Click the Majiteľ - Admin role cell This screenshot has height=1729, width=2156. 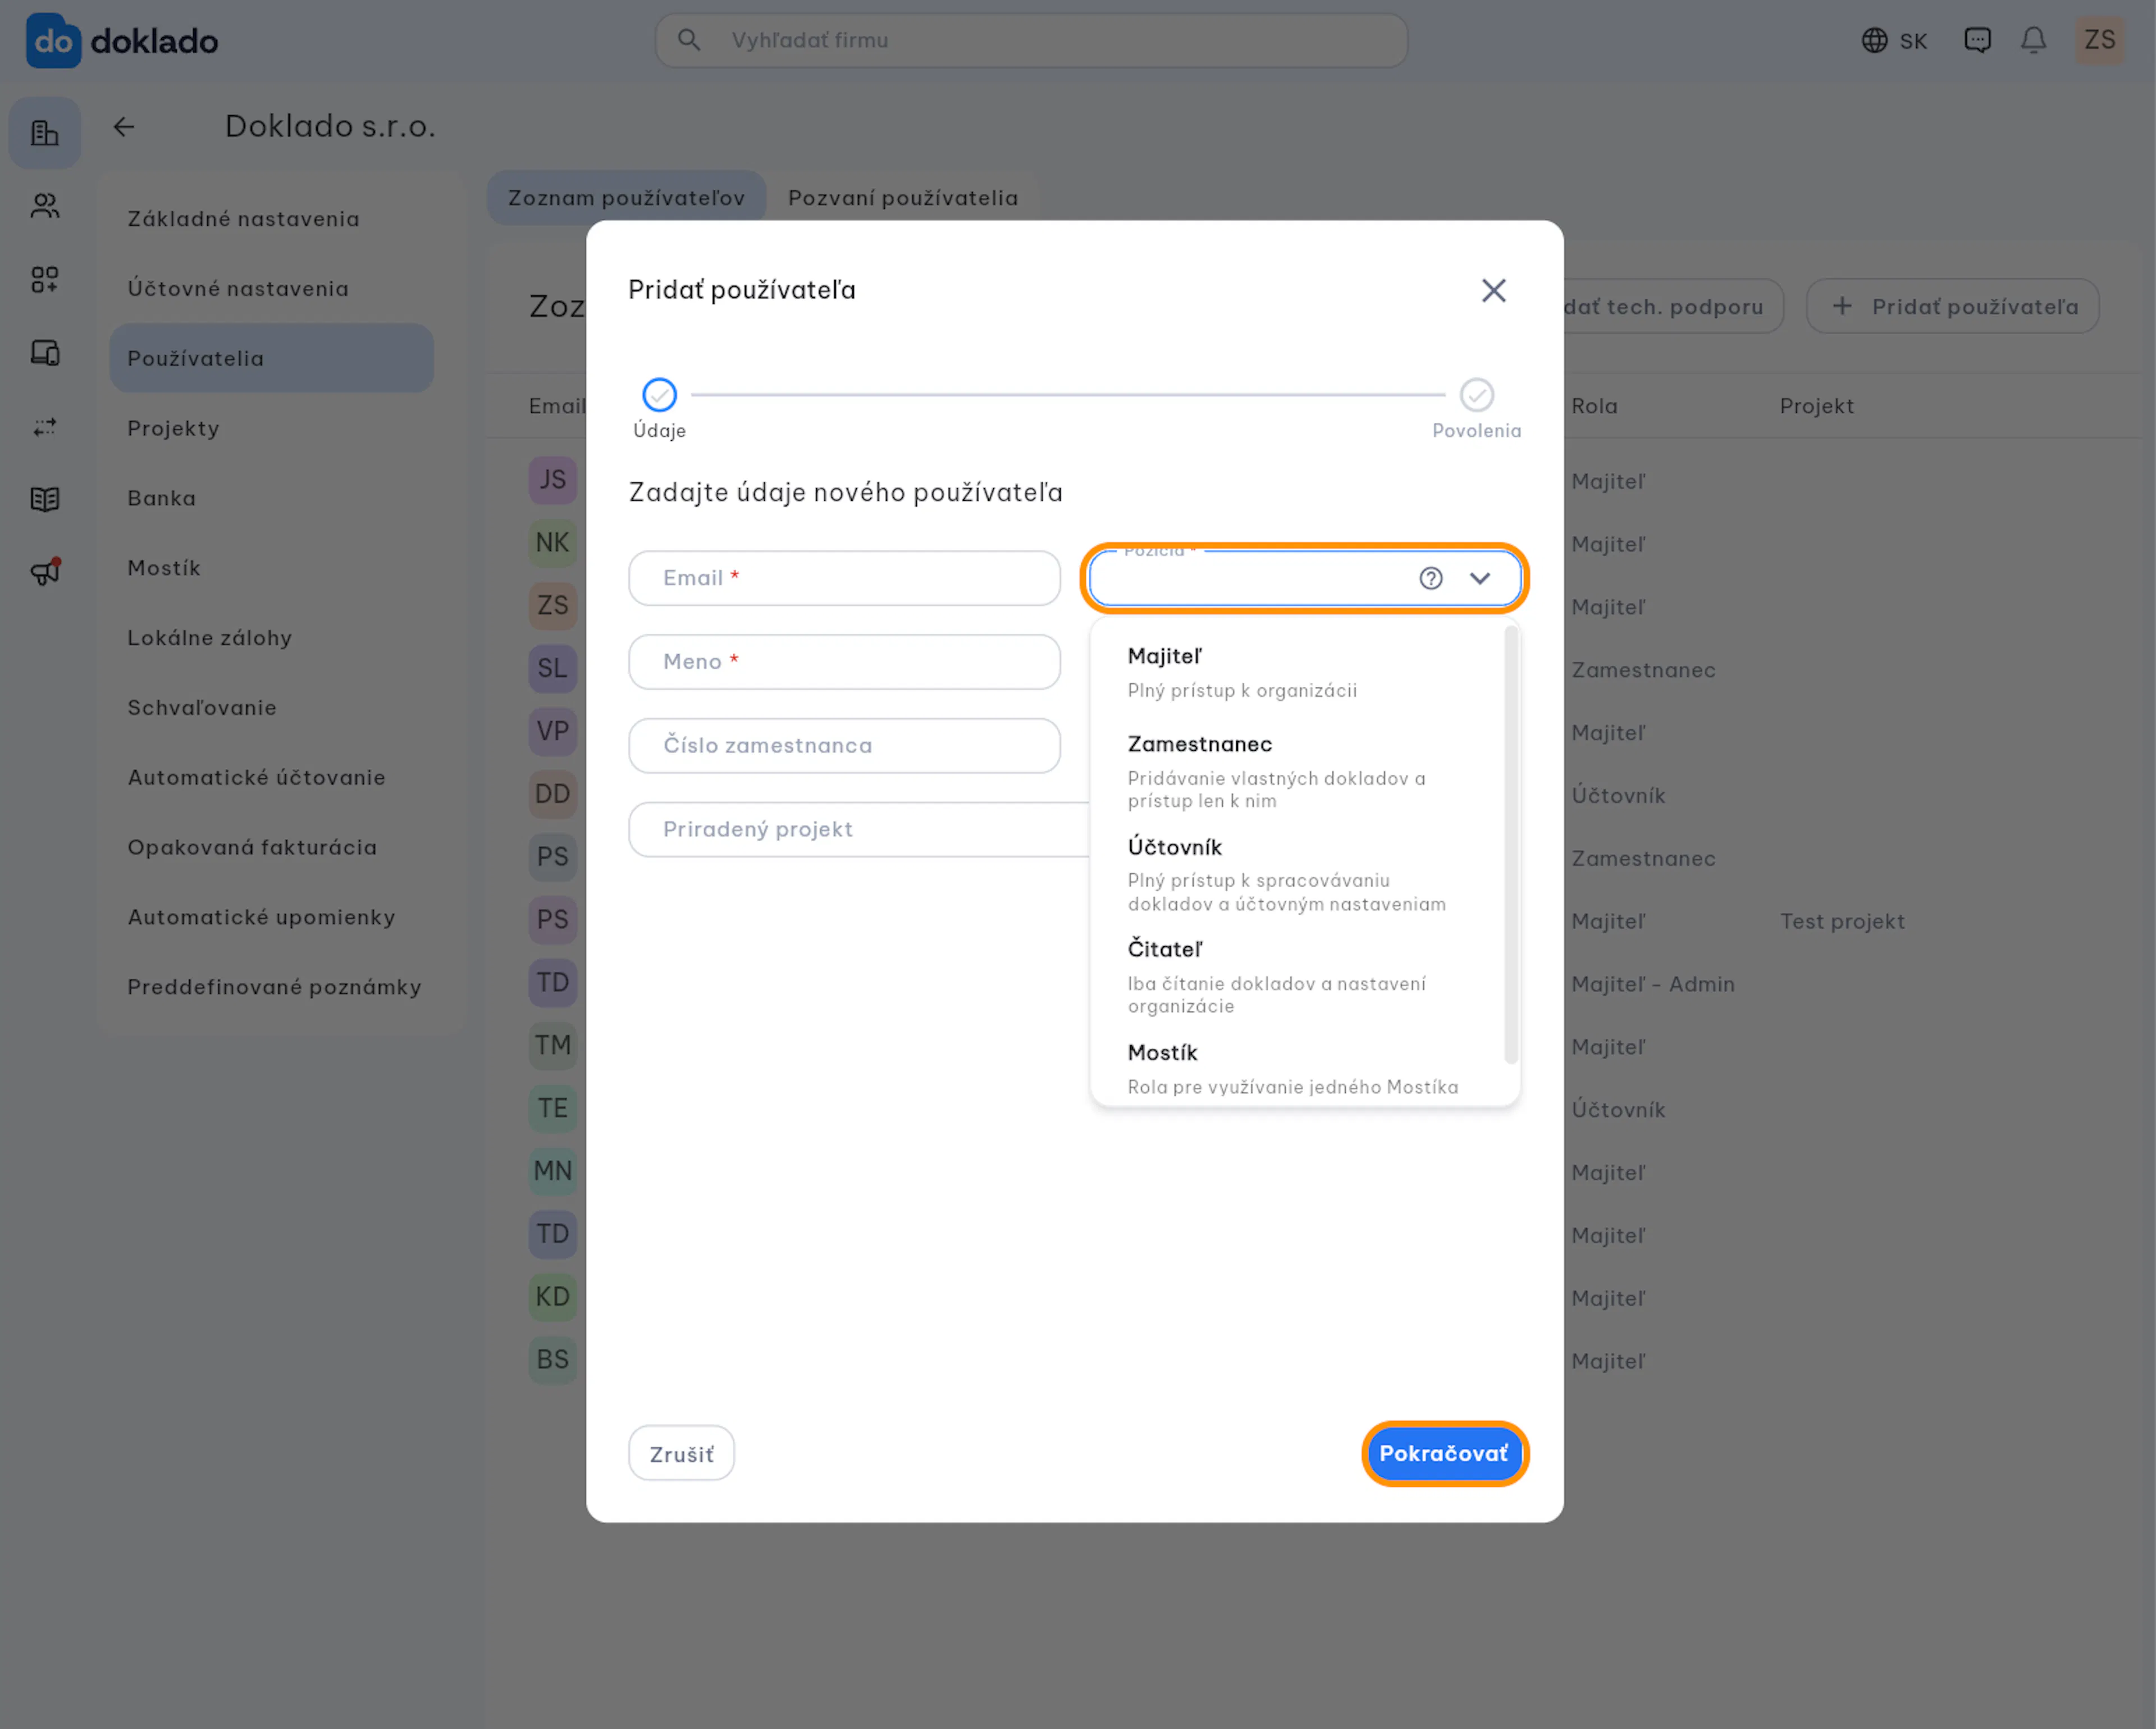(1653, 985)
